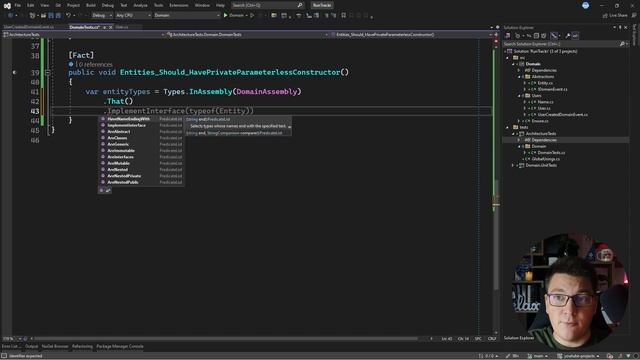Image resolution: width=640 pixels, height=360 pixels.
Task: Select IDomainEvent.cs in Solution Explorer
Action: pyautogui.click(x=553, y=89)
